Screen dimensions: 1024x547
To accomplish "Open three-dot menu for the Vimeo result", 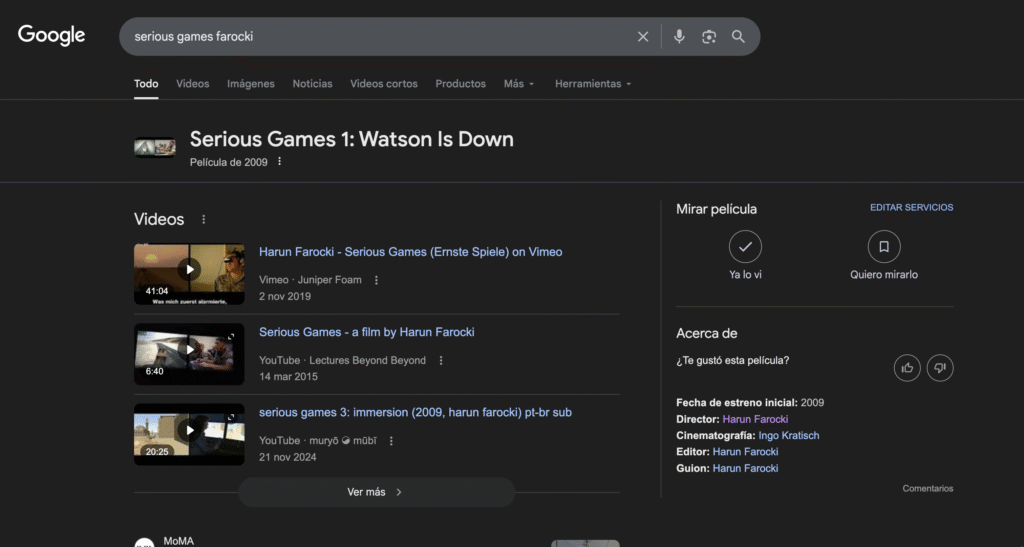I will tap(377, 281).
